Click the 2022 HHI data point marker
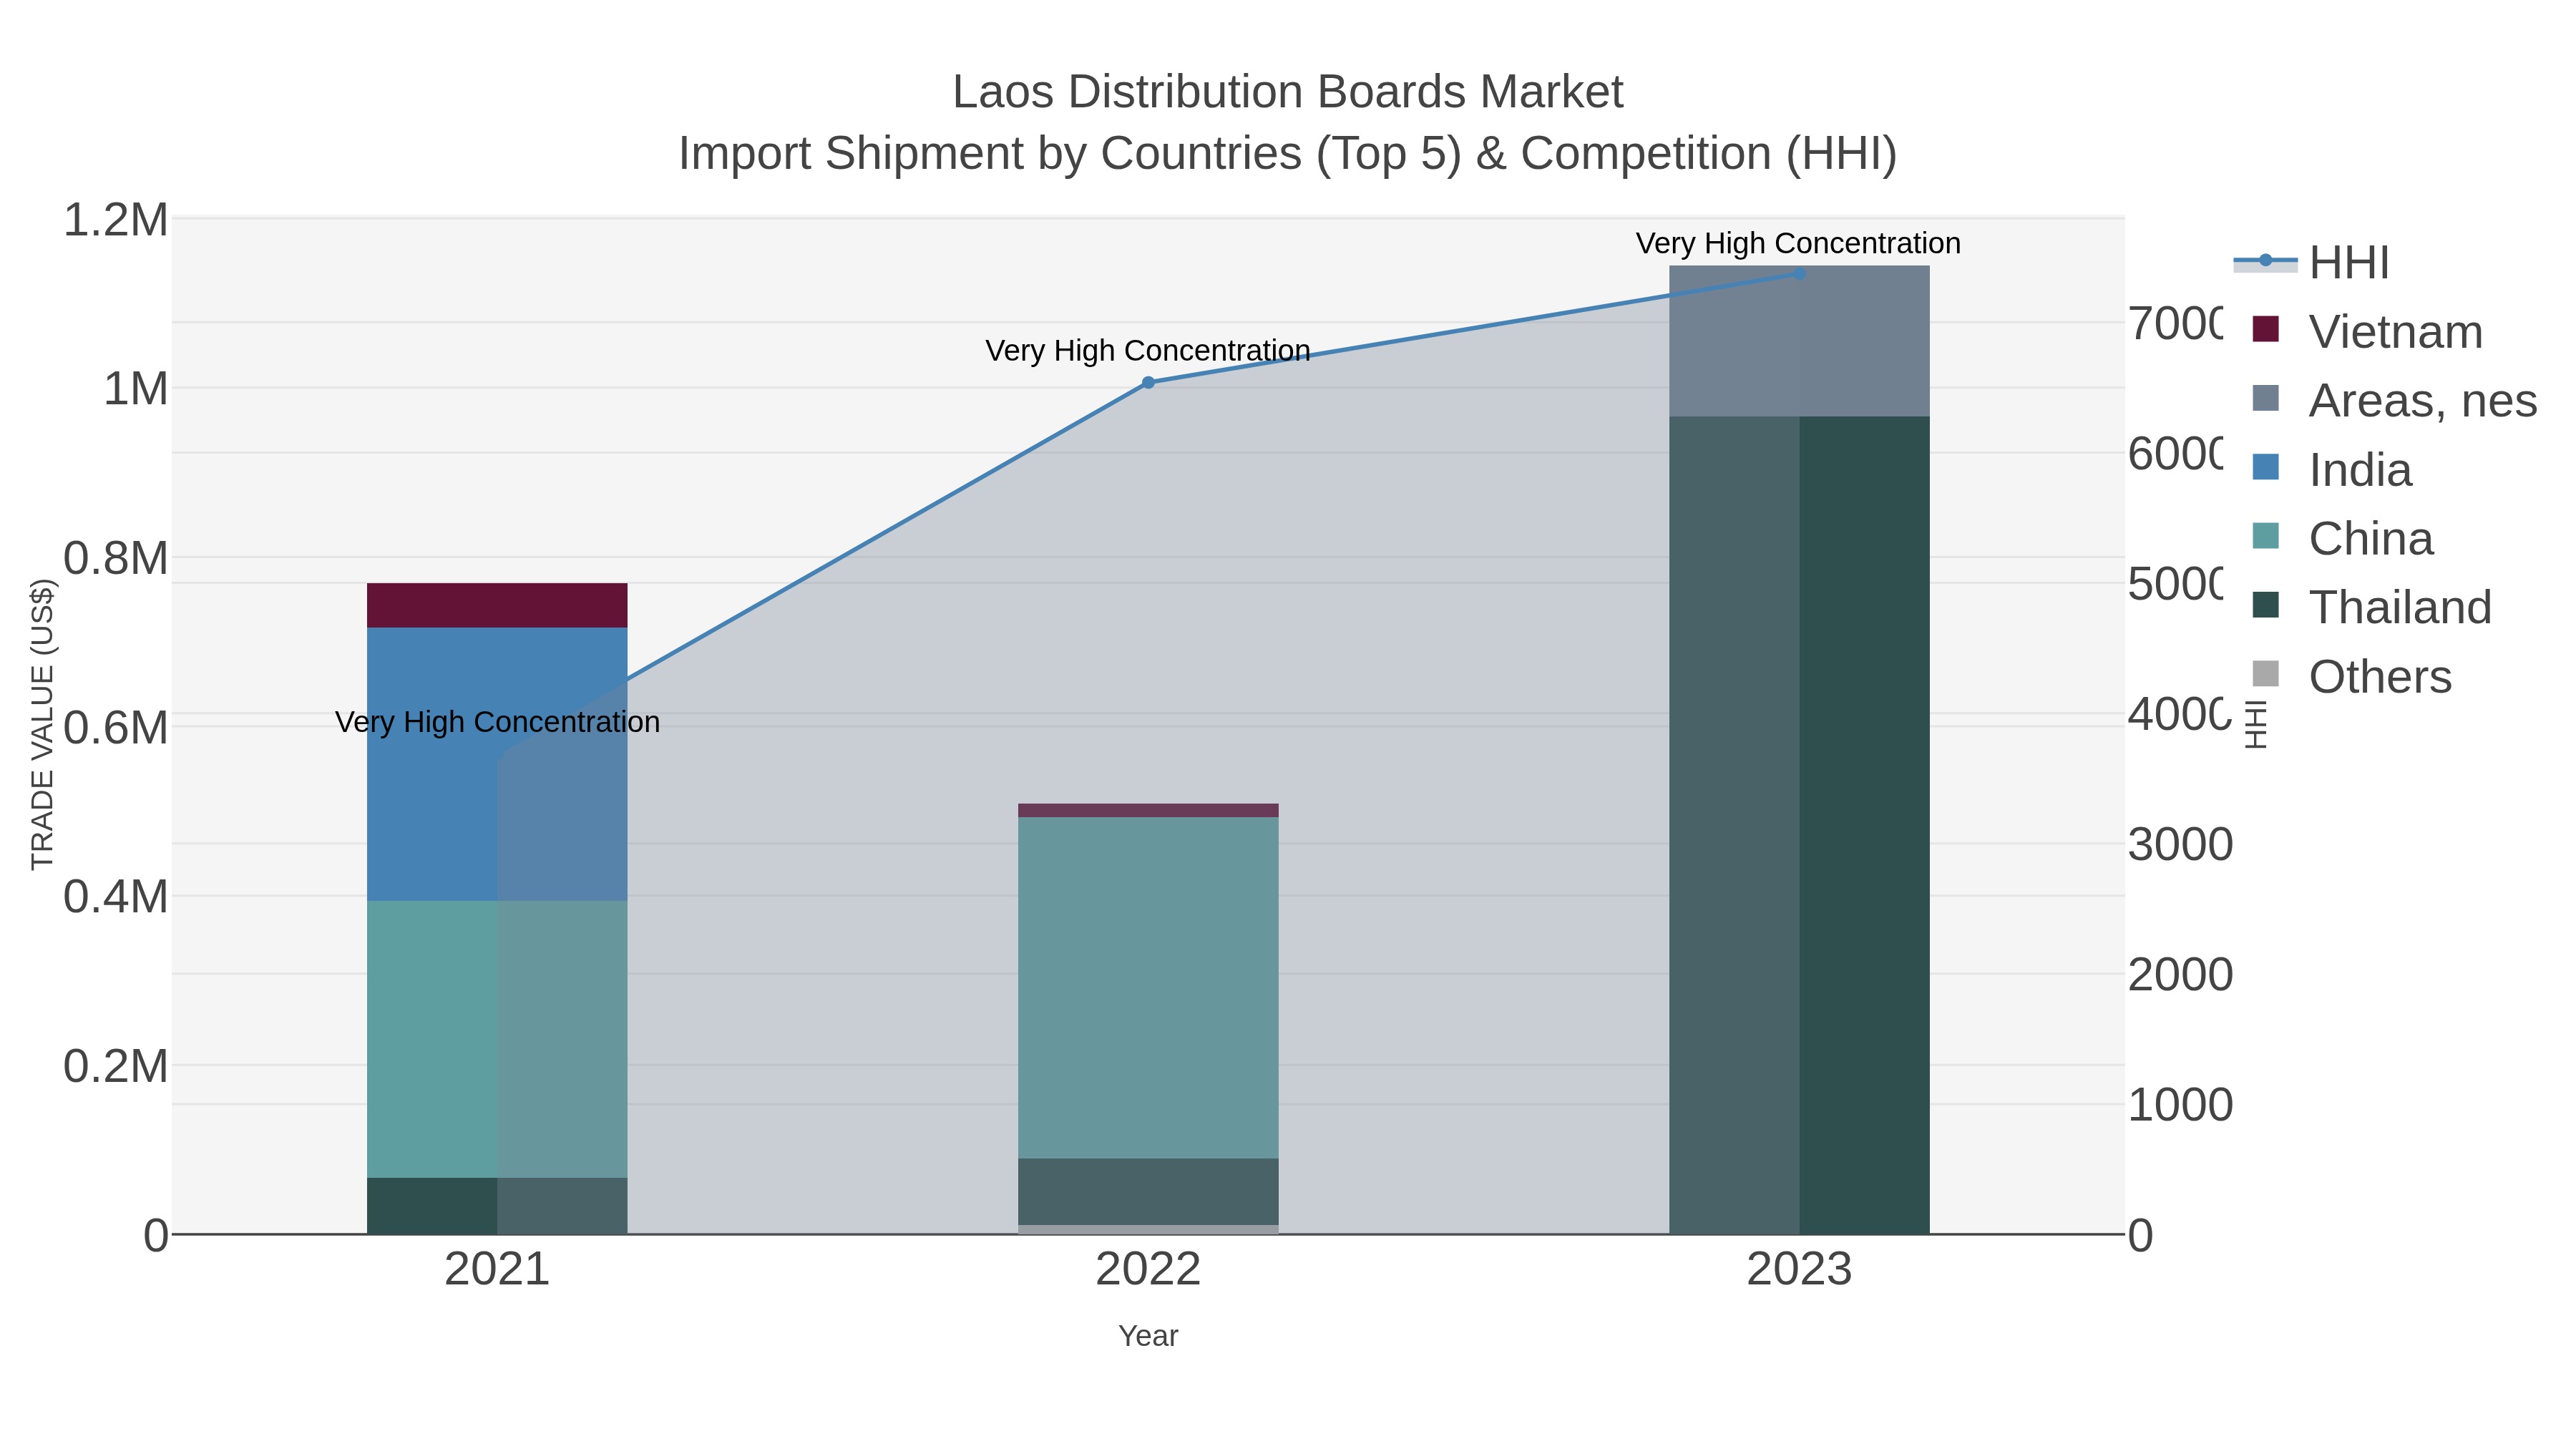Viewport: 2576px width, 1449px height. [x=1148, y=383]
